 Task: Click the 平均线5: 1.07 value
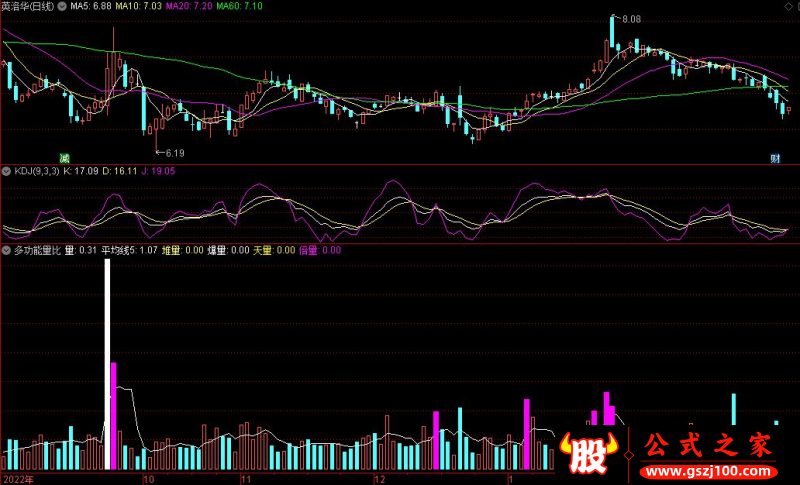[130, 250]
